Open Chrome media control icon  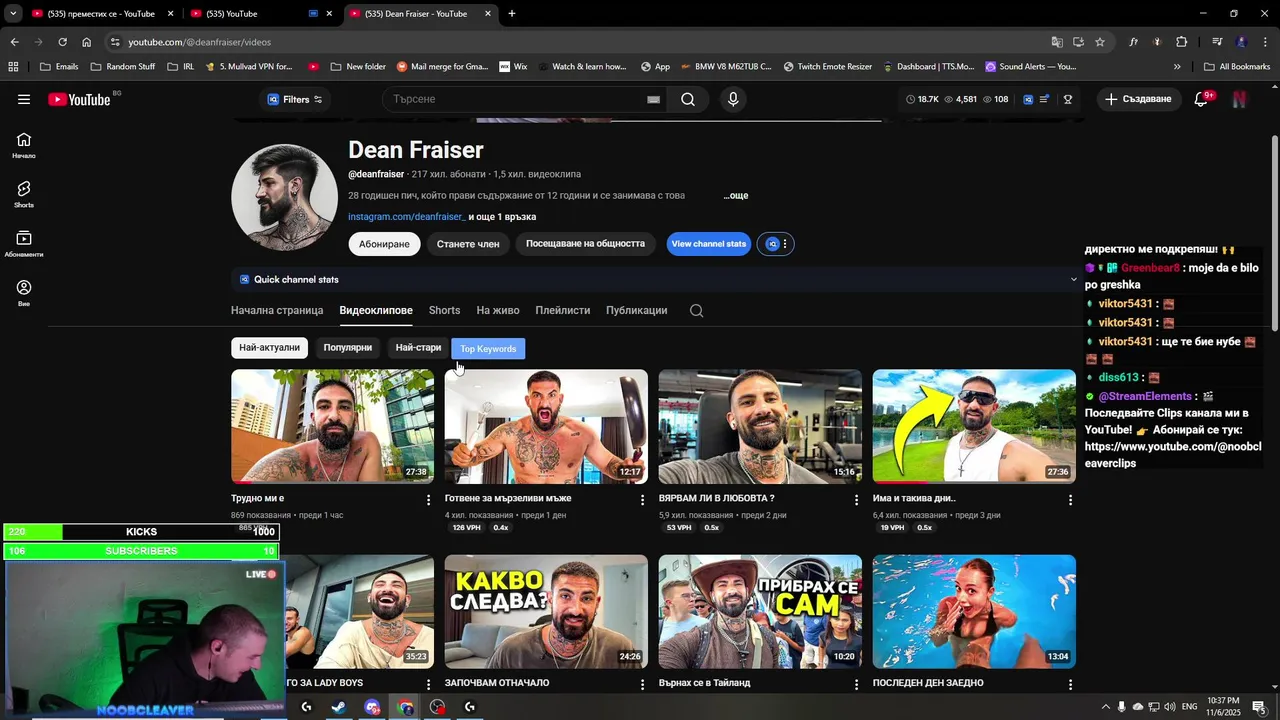[x=1217, y=42]
